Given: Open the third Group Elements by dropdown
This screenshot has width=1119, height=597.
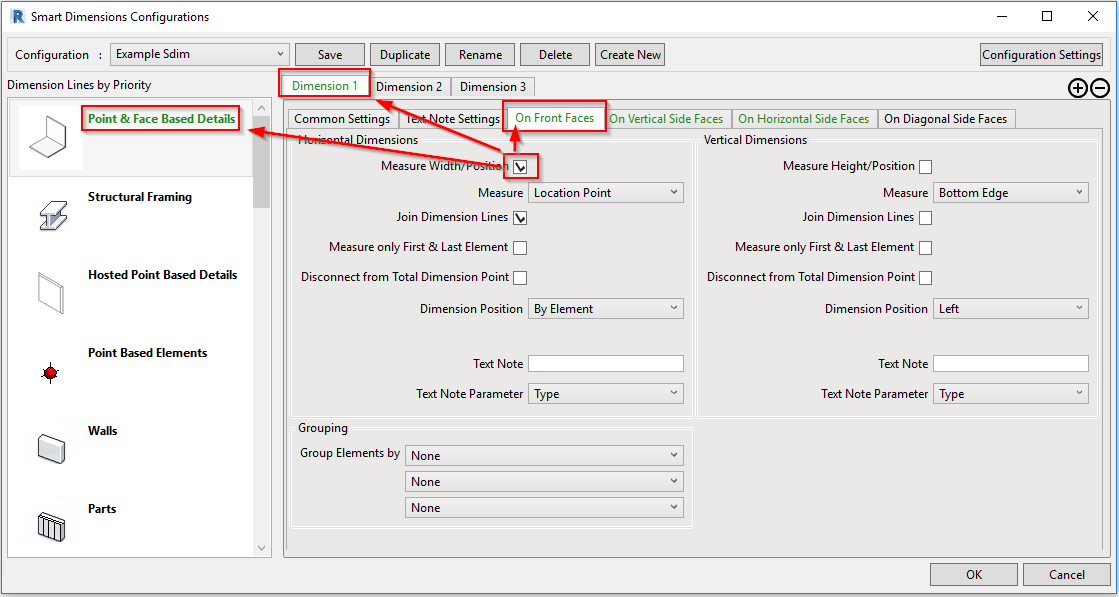Looking at the screenshot, I should click(x=545, y=507).
